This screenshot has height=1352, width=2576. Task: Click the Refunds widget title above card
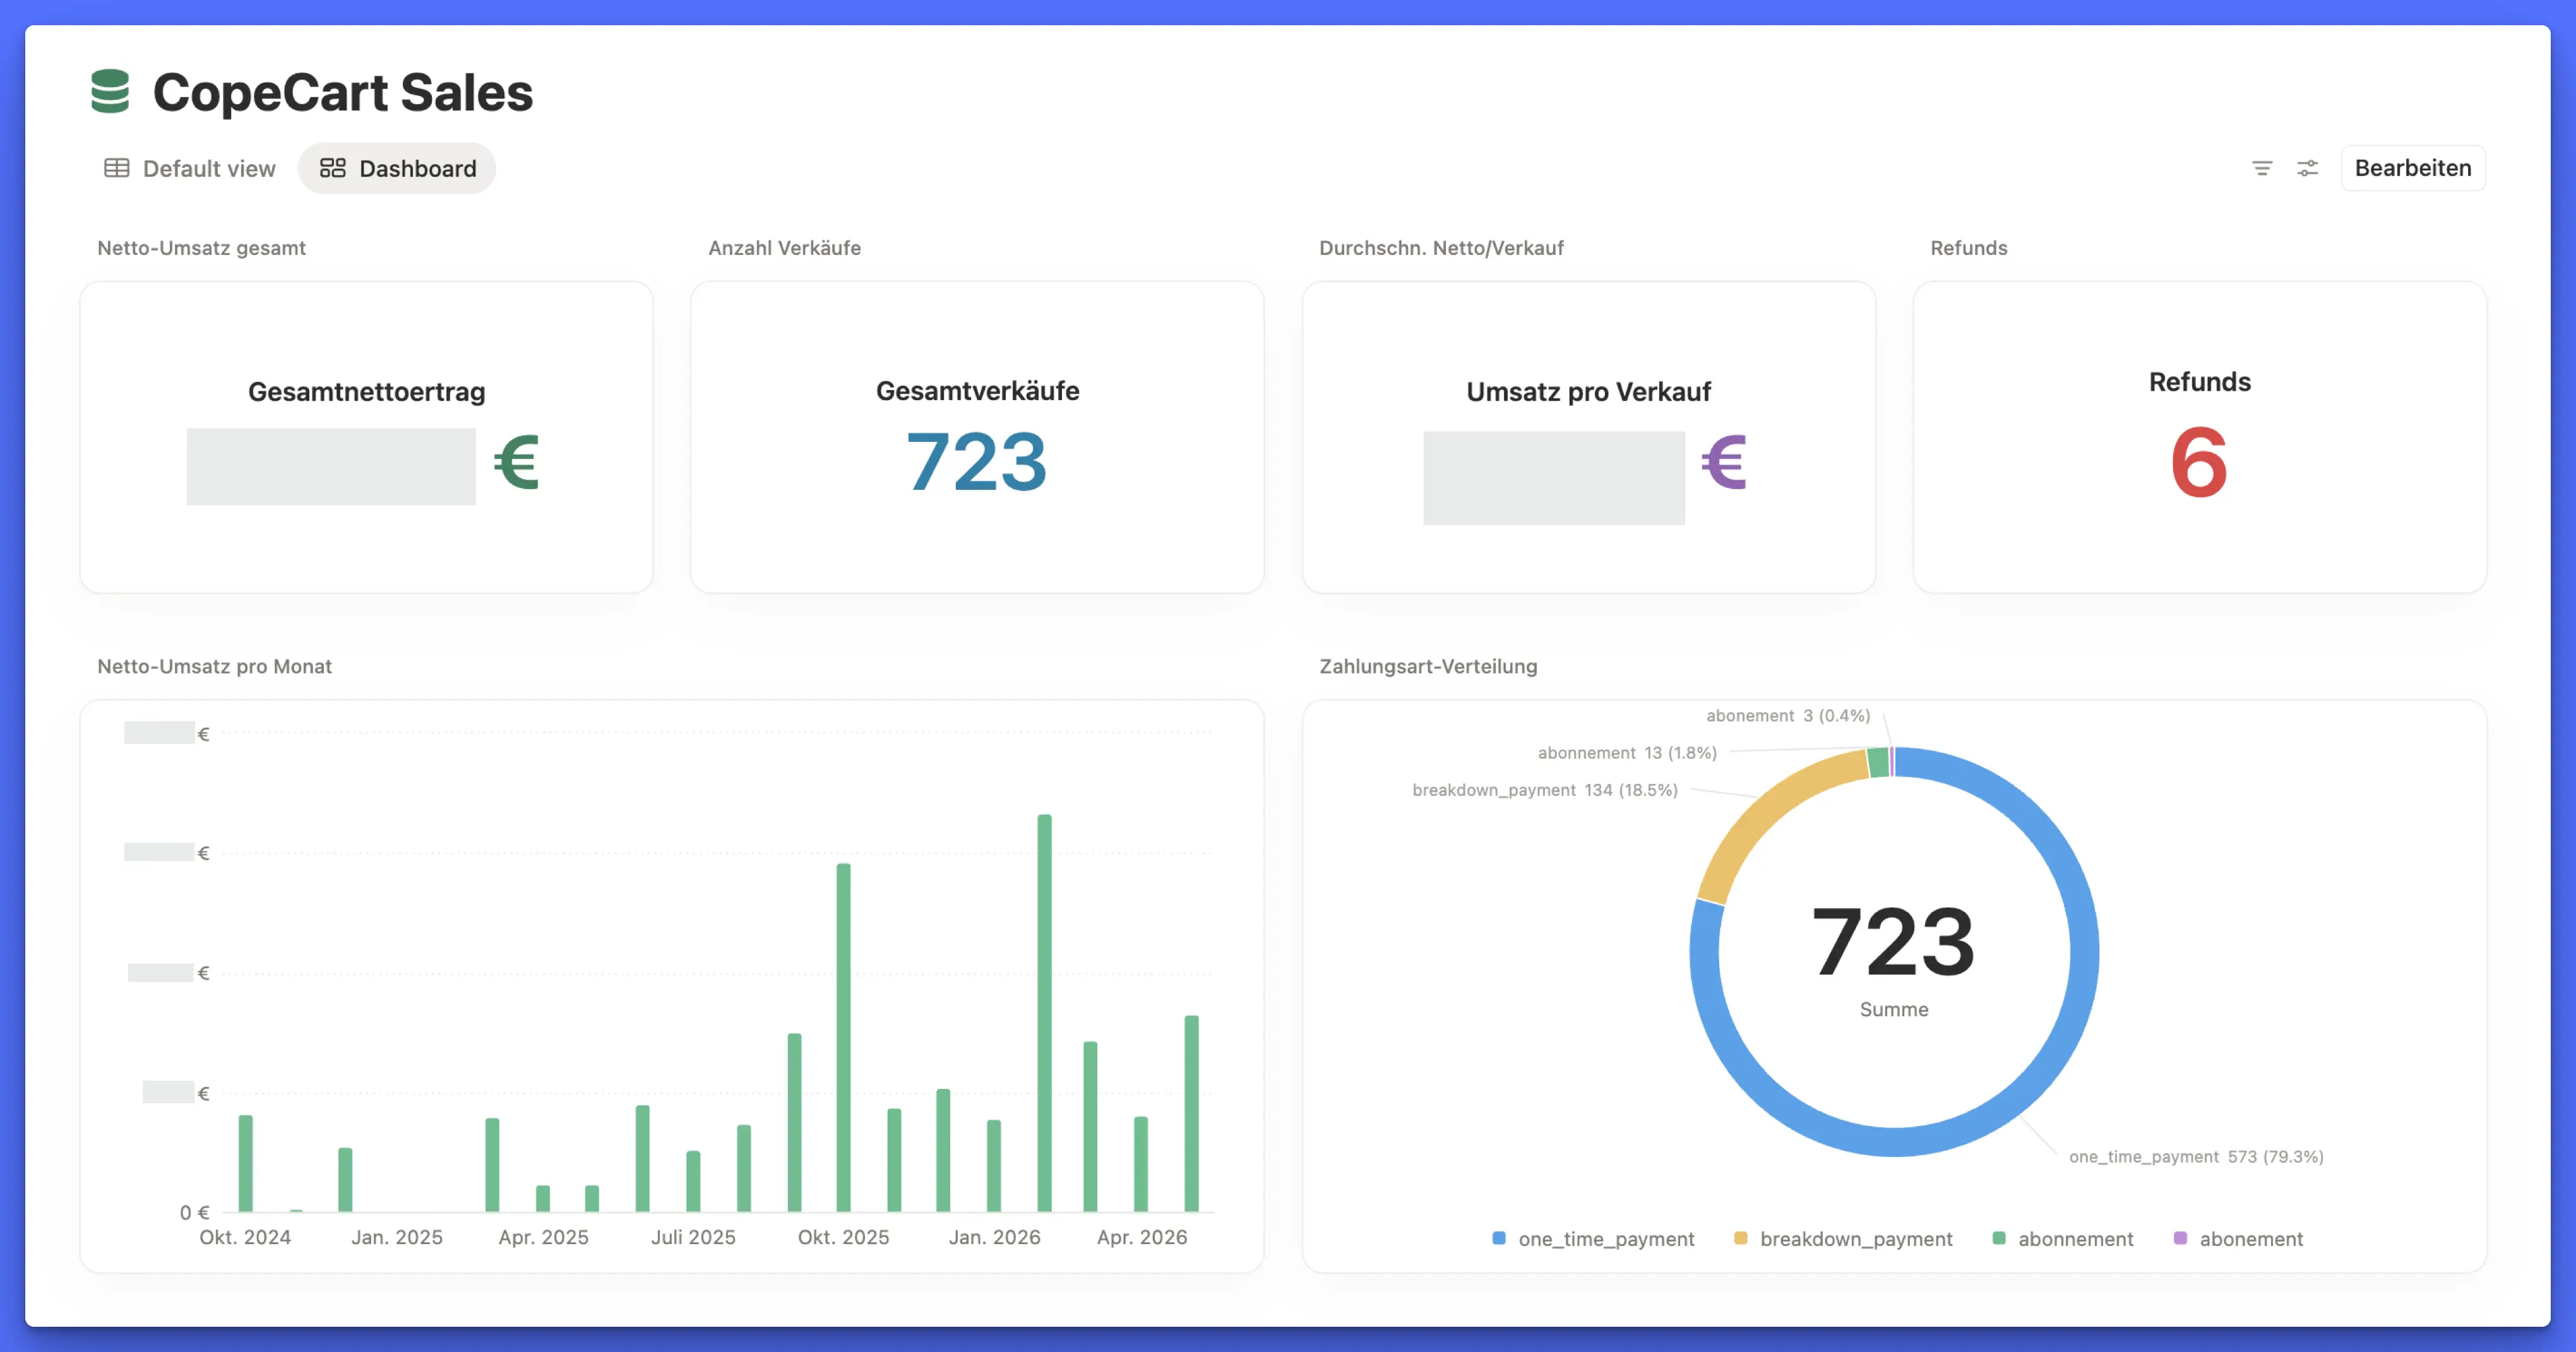(1968, 247)
